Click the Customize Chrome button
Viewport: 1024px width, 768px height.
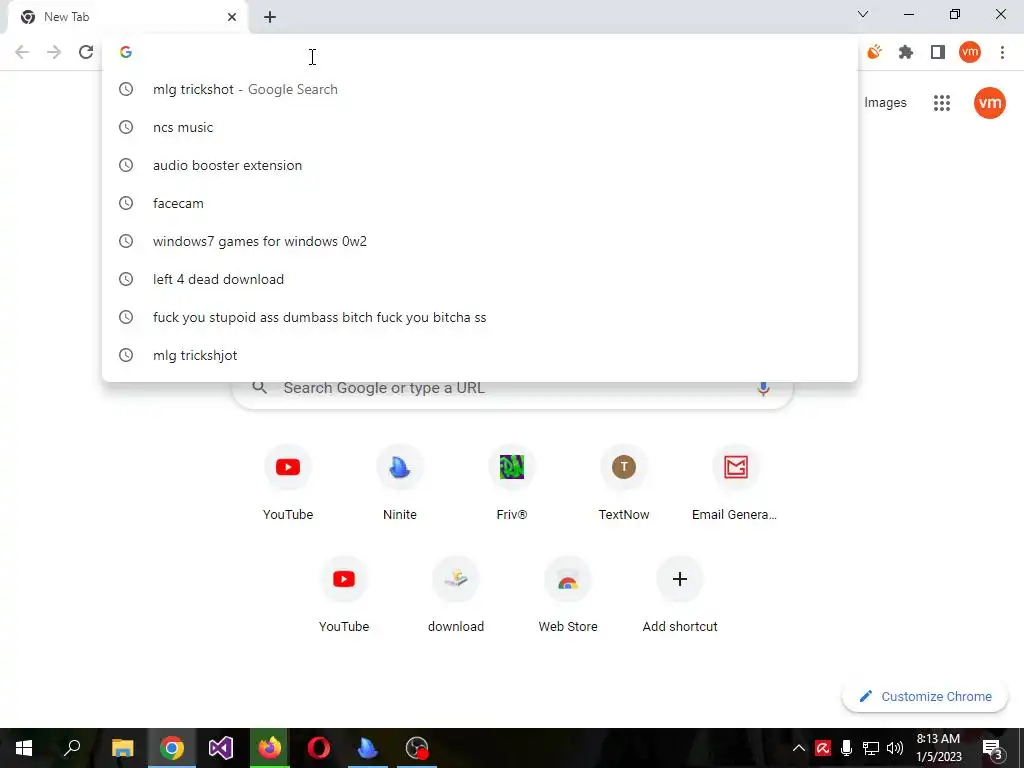coord(926,696)
